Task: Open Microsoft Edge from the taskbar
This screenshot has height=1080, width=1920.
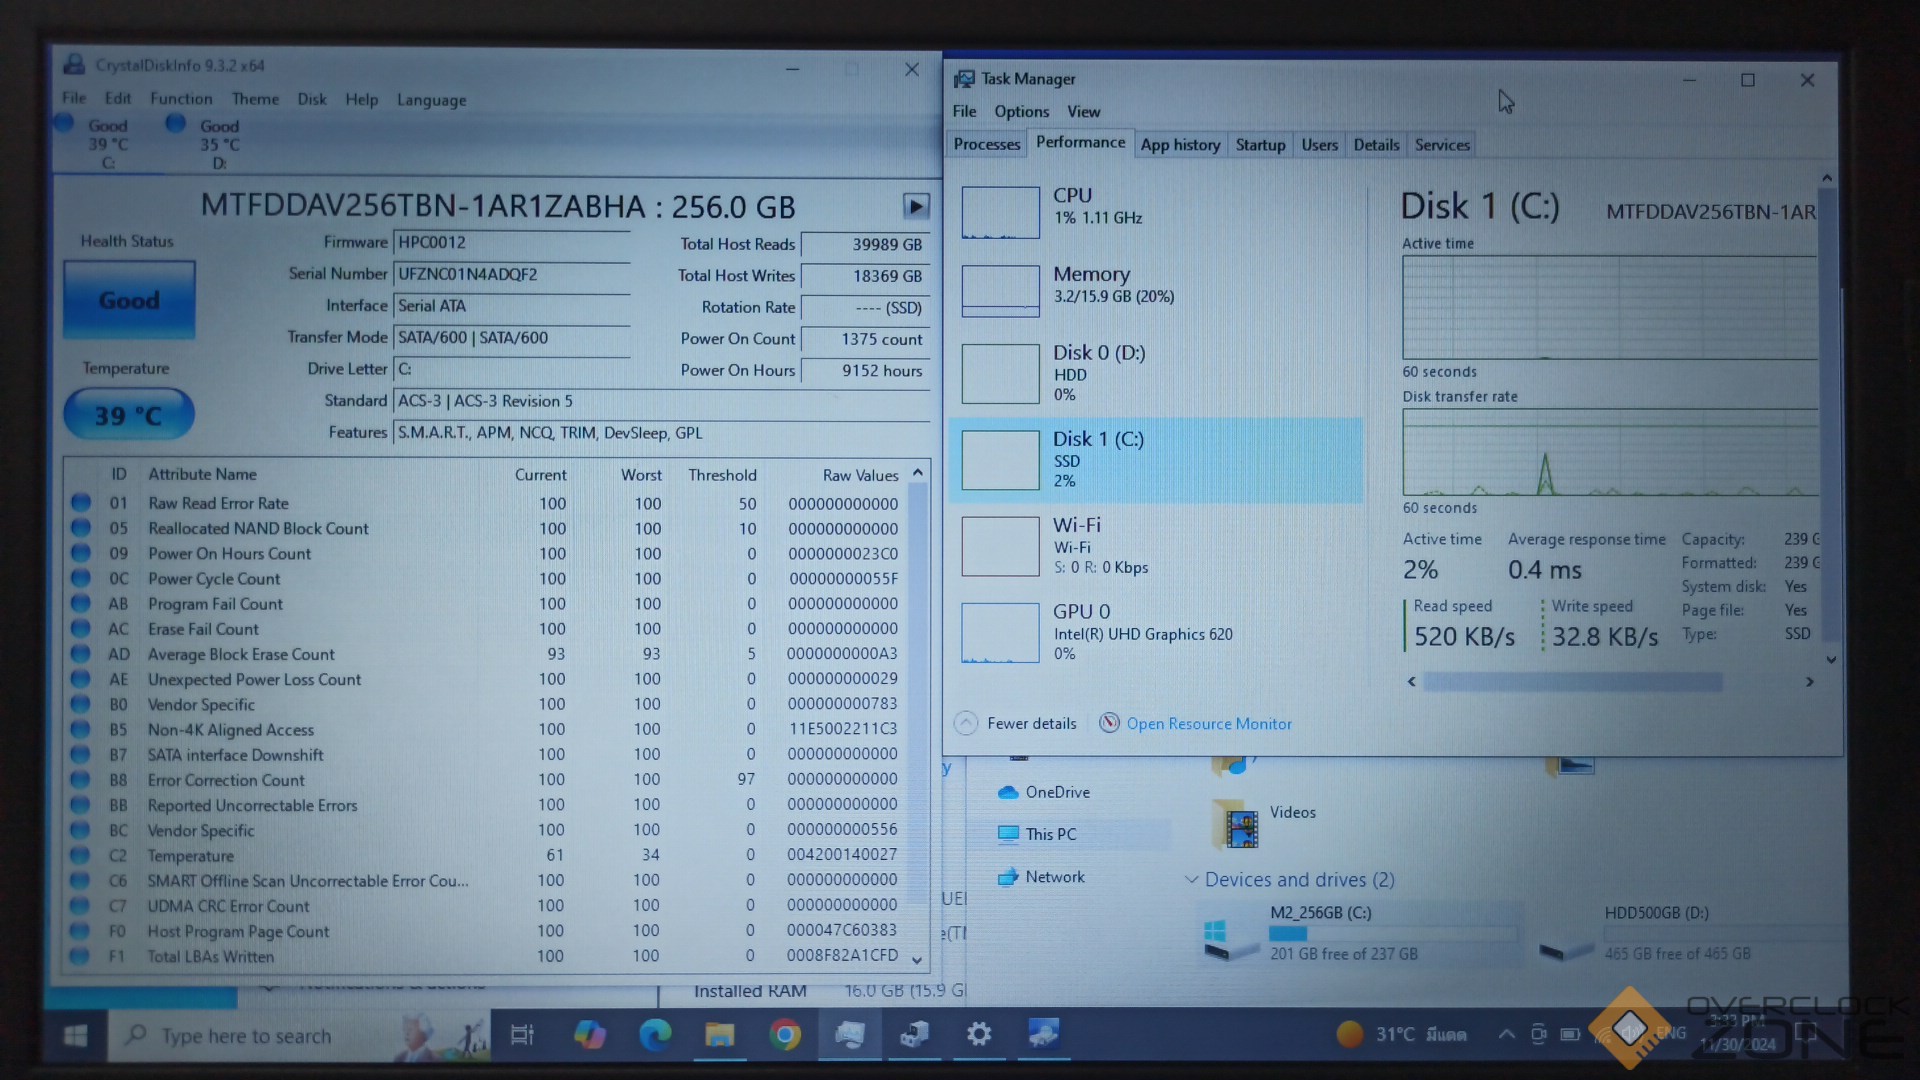Action: click(x=655, y=1035)
